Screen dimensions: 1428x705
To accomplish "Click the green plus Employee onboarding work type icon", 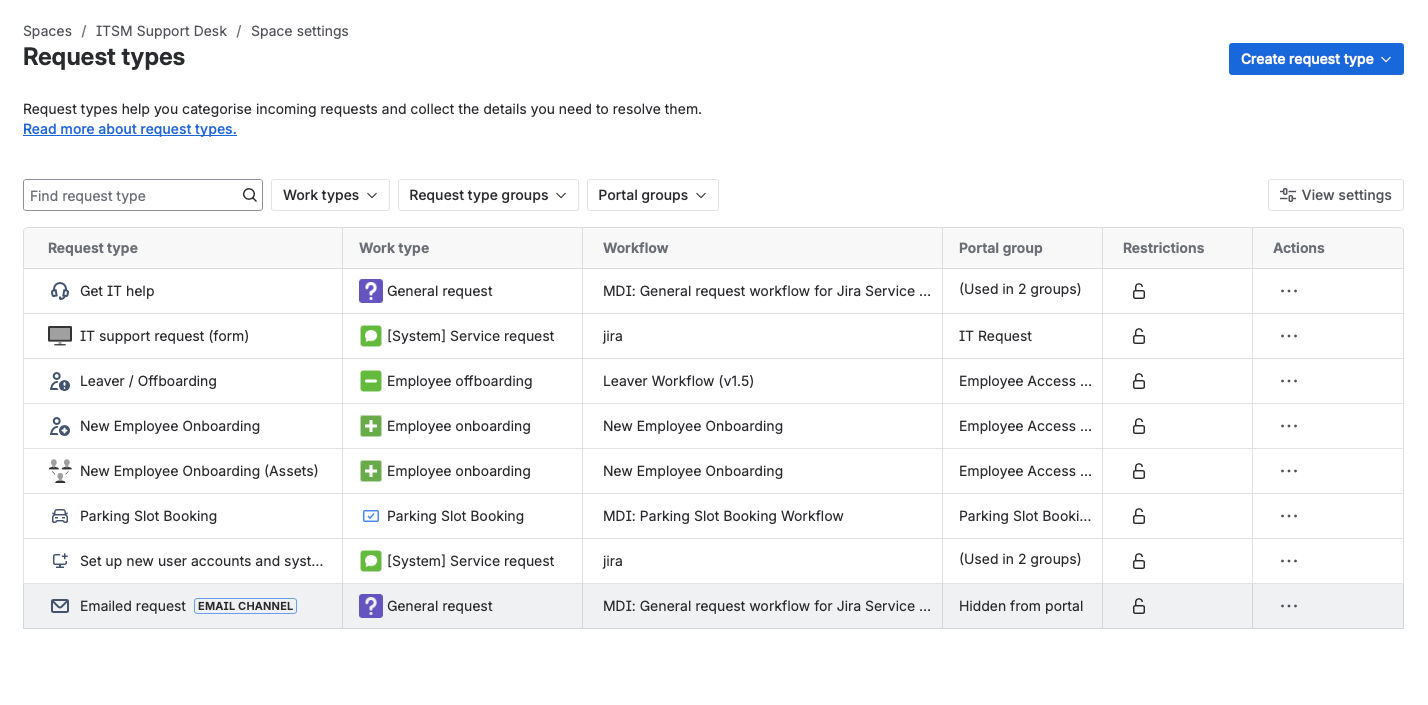I will [371, 426].
